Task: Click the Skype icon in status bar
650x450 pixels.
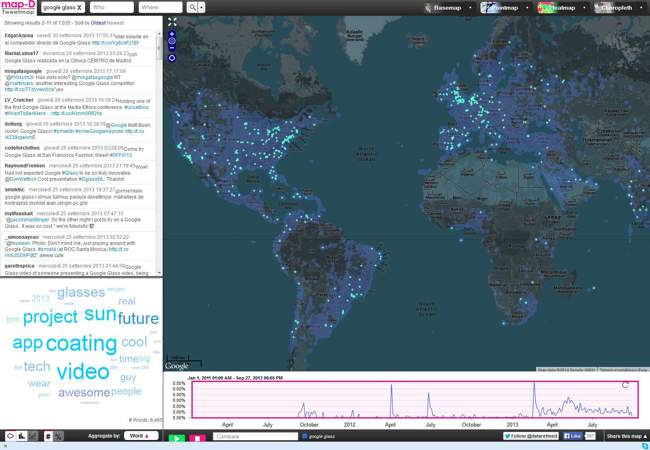Action: (x=645, y=446)
